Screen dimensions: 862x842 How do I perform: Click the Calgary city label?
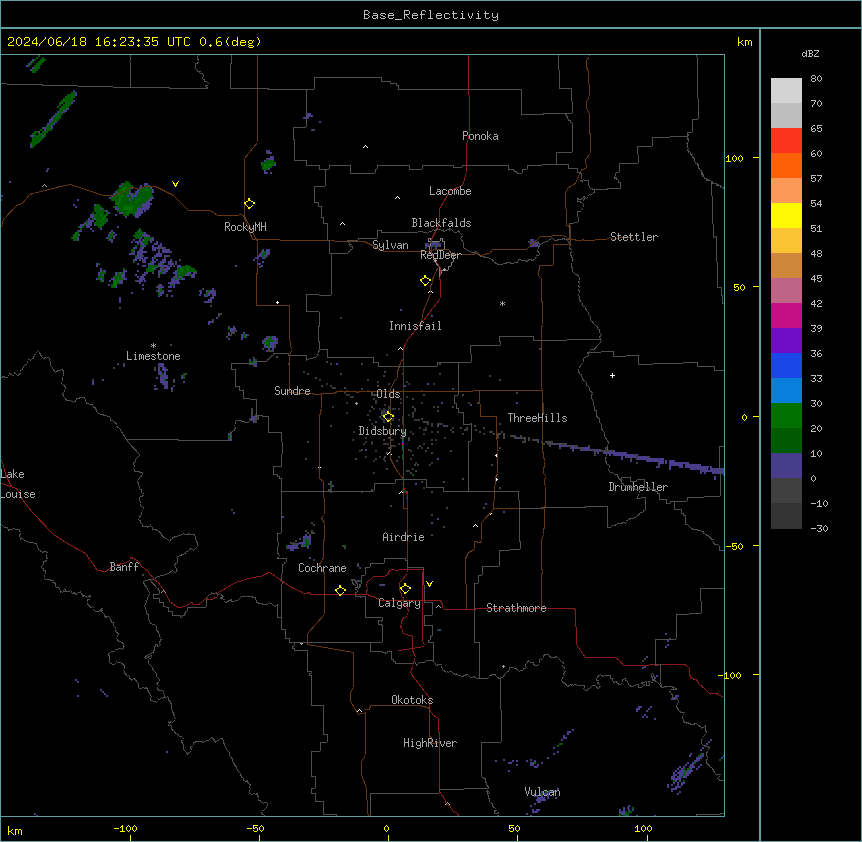point(400,603)
